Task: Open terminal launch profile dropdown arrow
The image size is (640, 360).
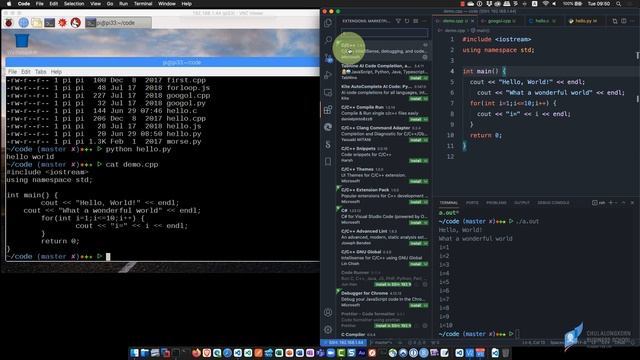Action: click(617, 202)
